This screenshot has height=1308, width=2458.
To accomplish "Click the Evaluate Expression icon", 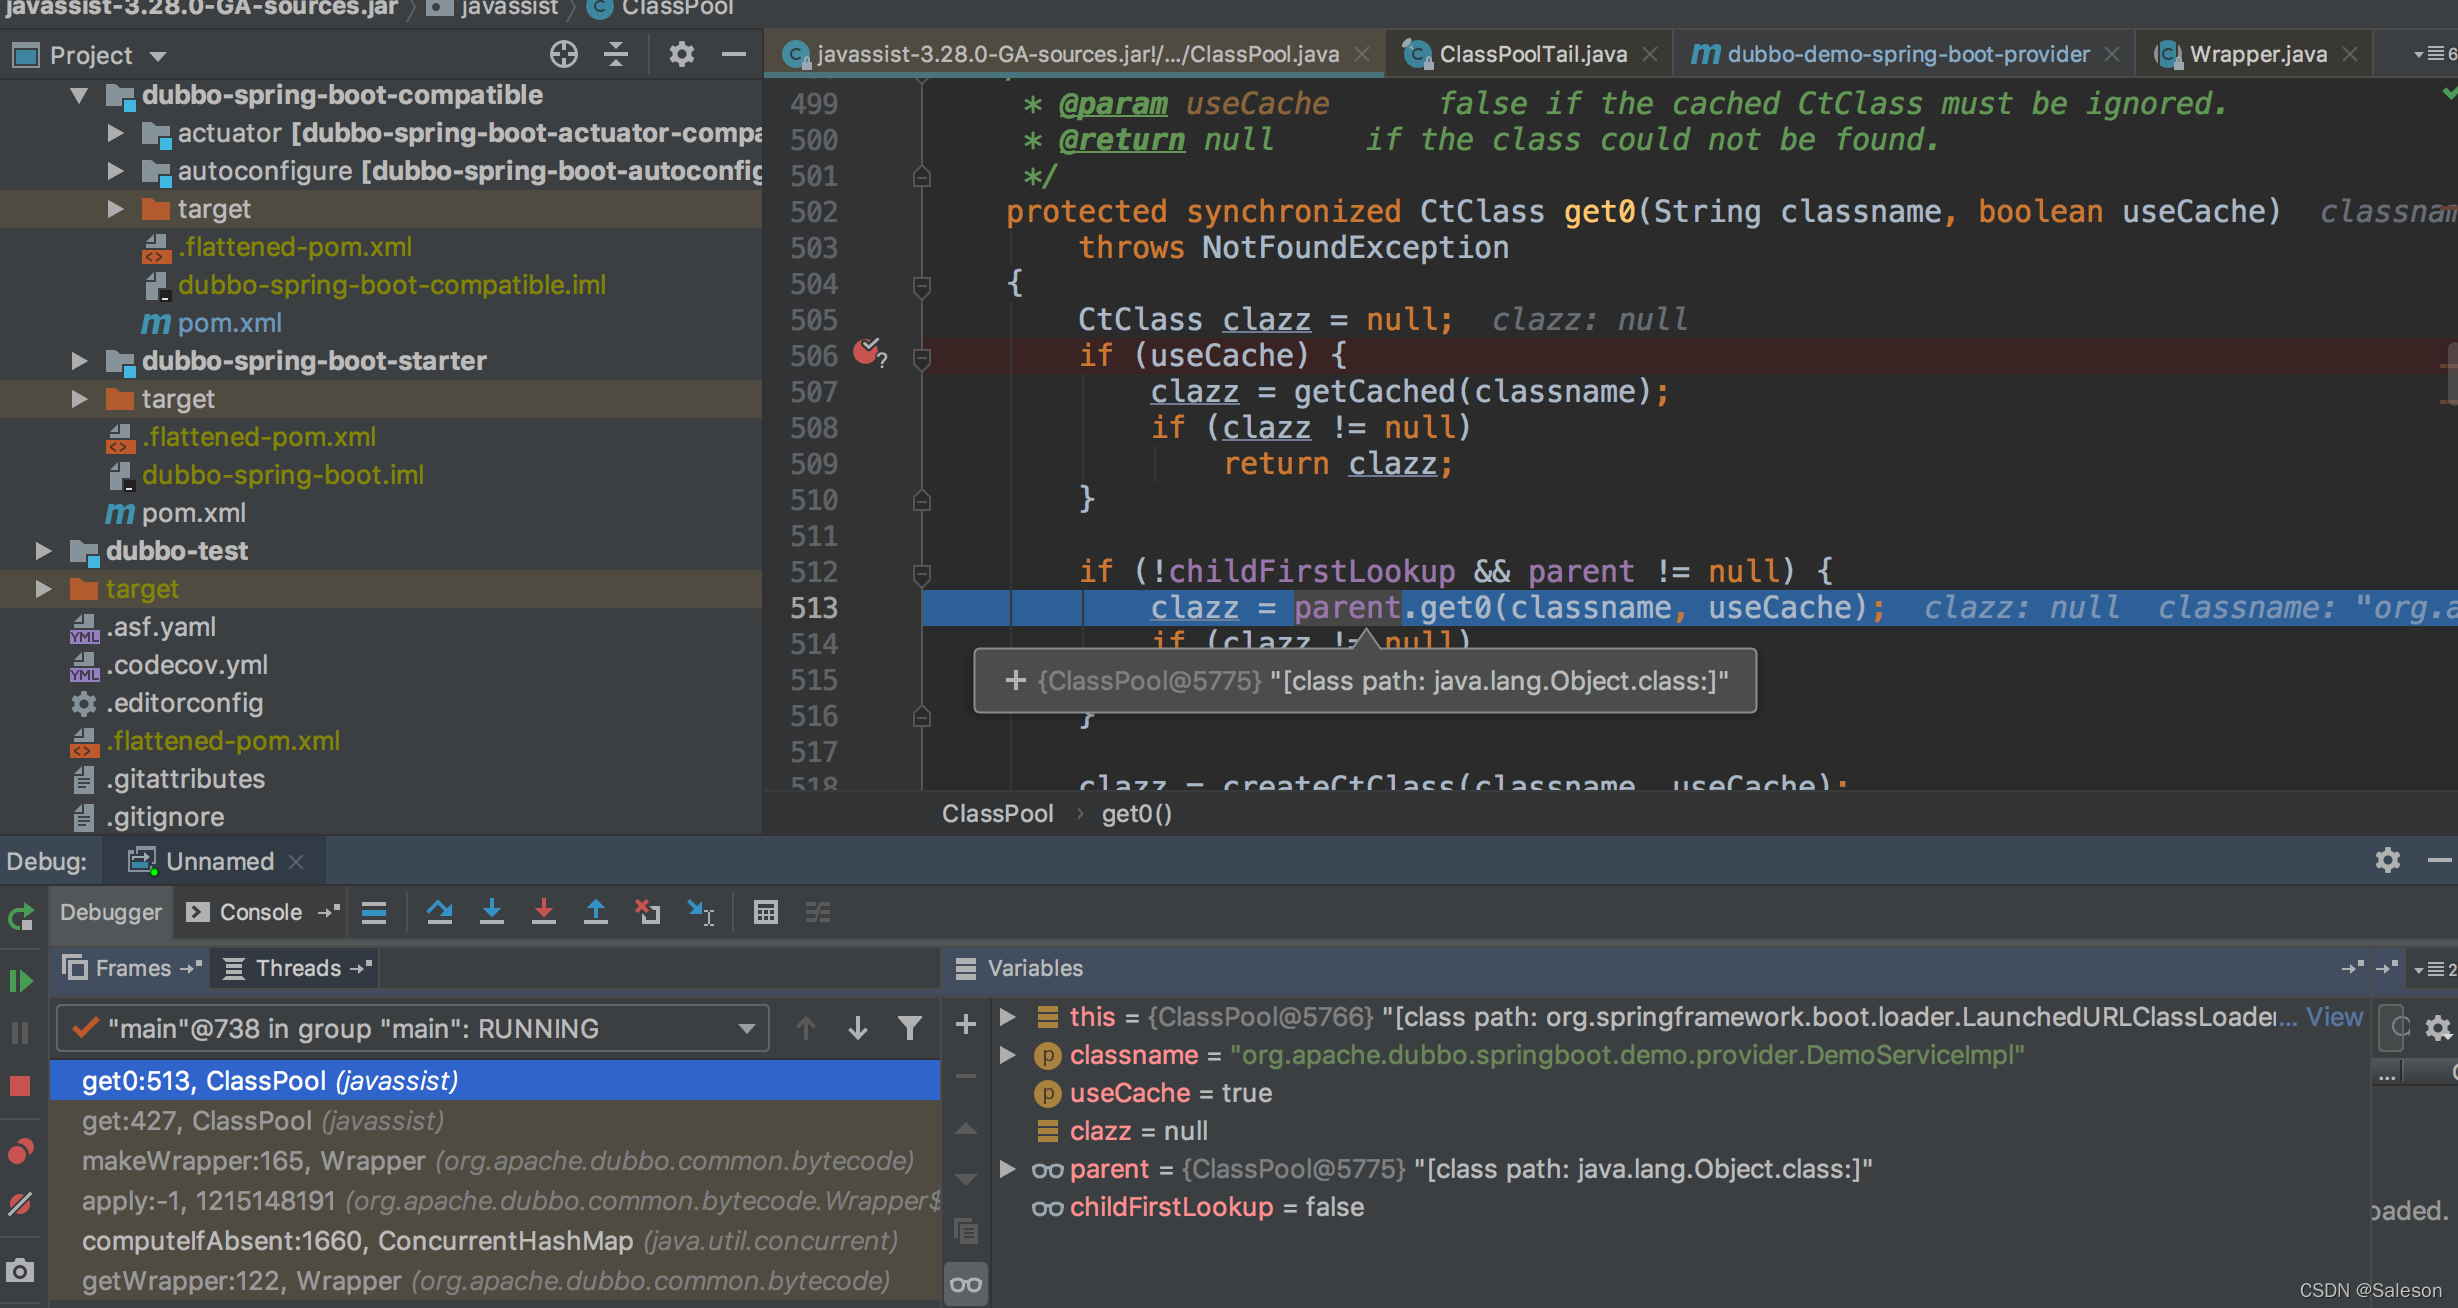I will pos(767,913).
